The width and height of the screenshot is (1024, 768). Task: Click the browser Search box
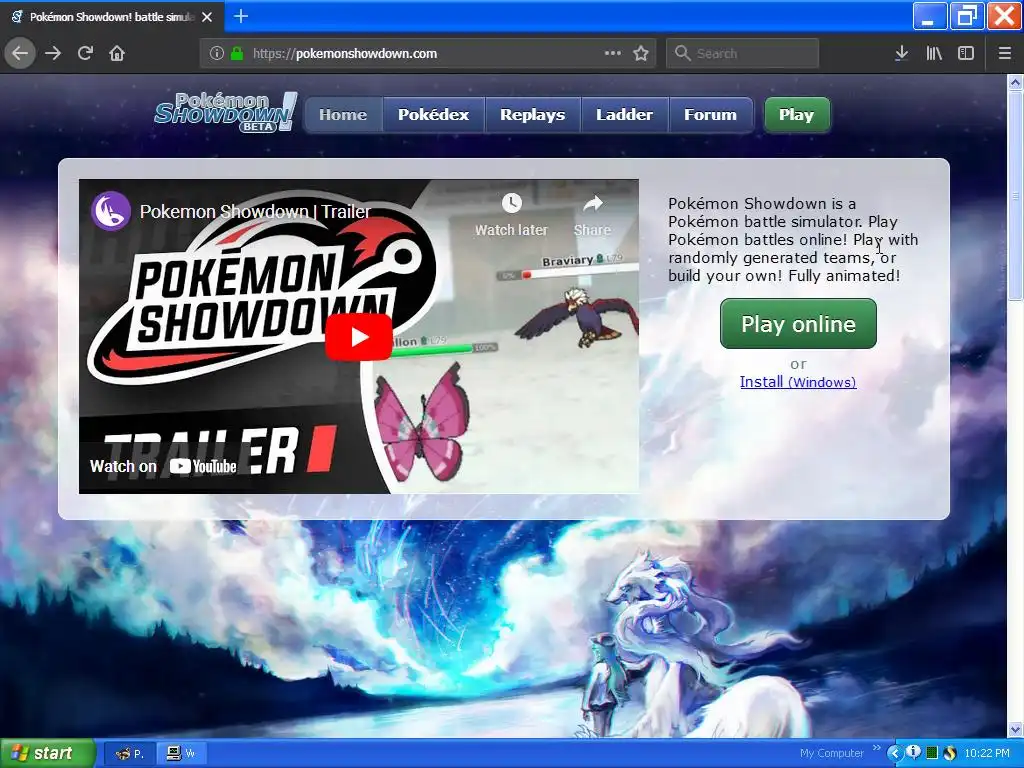tap(743, 53)
